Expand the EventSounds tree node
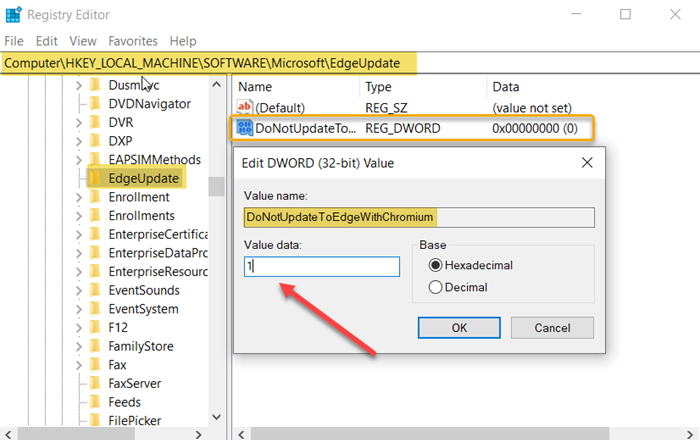 (79, 291)
